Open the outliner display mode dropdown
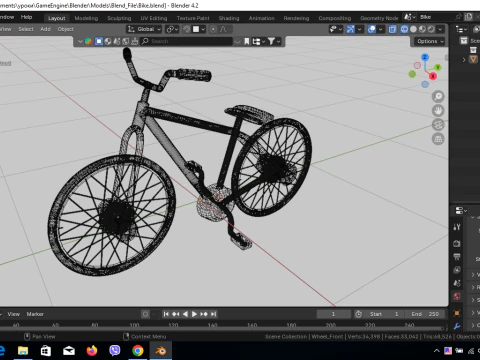The height and width of the screenshot is (360, 480). pos(461,29)
